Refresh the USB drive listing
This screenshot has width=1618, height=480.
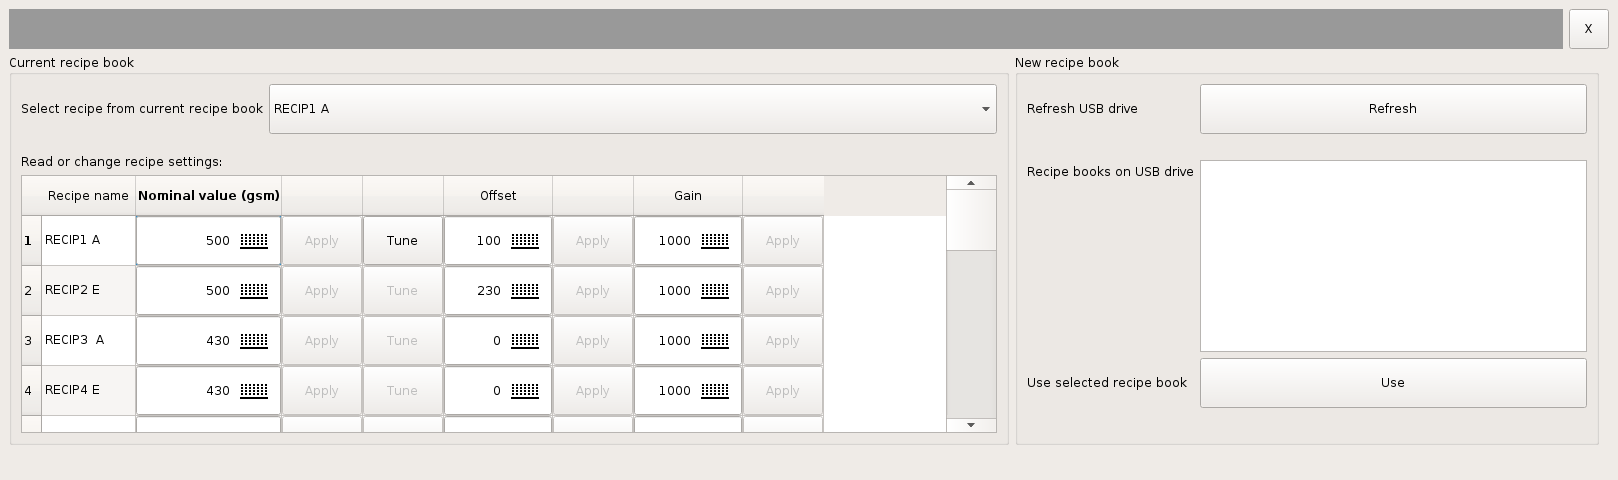[x=1393, y=109]
